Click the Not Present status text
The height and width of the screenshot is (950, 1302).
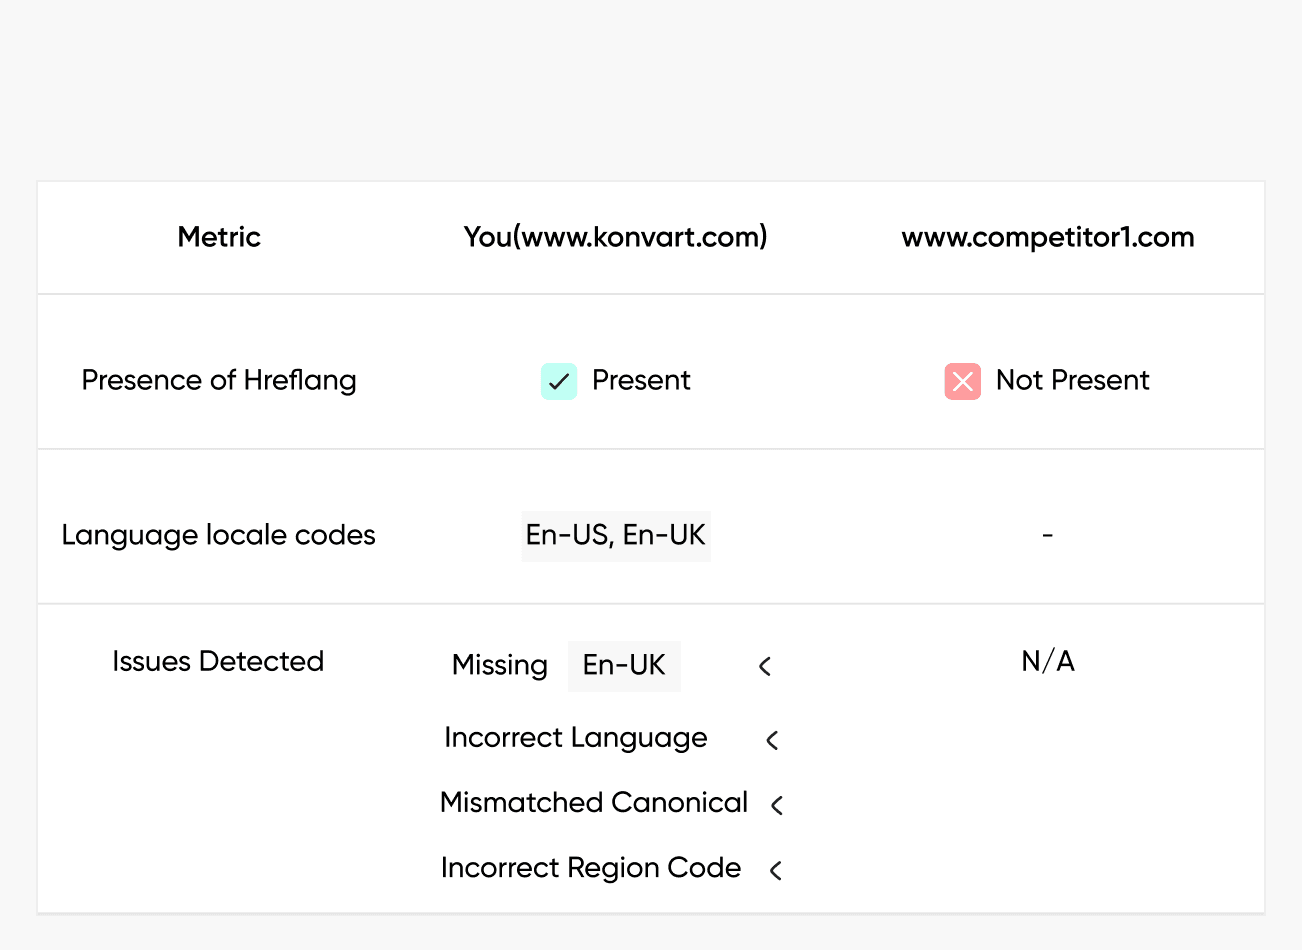[x=1072, y=380]
